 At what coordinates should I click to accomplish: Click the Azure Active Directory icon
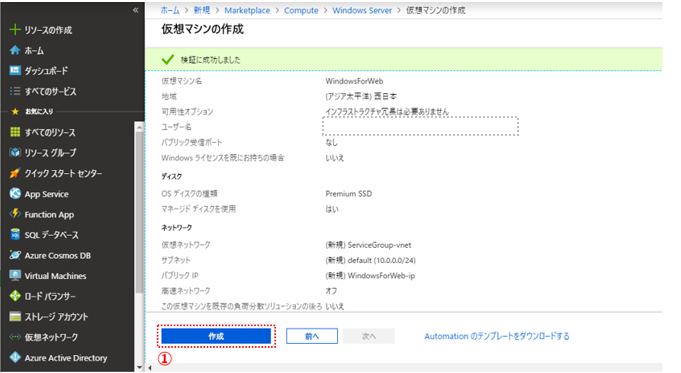click(15, 357)
